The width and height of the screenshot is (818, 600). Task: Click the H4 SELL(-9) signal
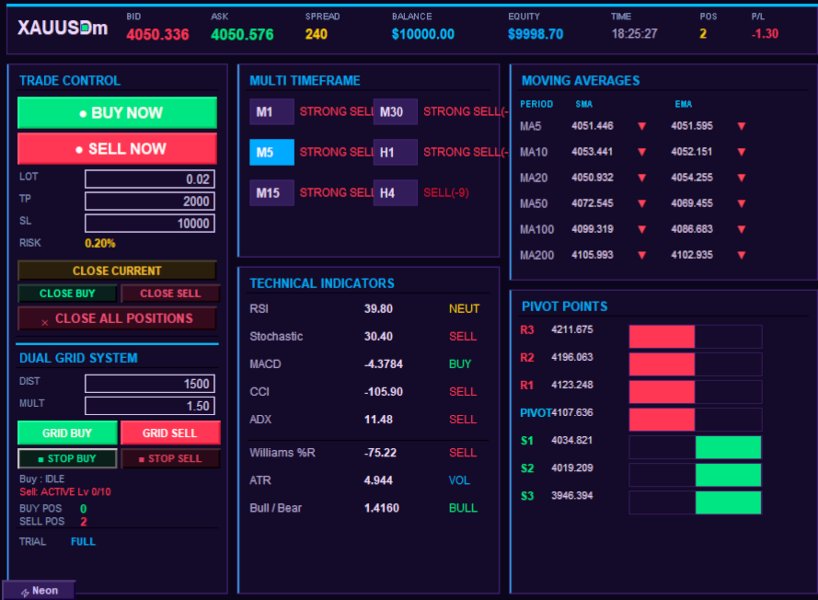pyautogui.click(x=446, y=193)
